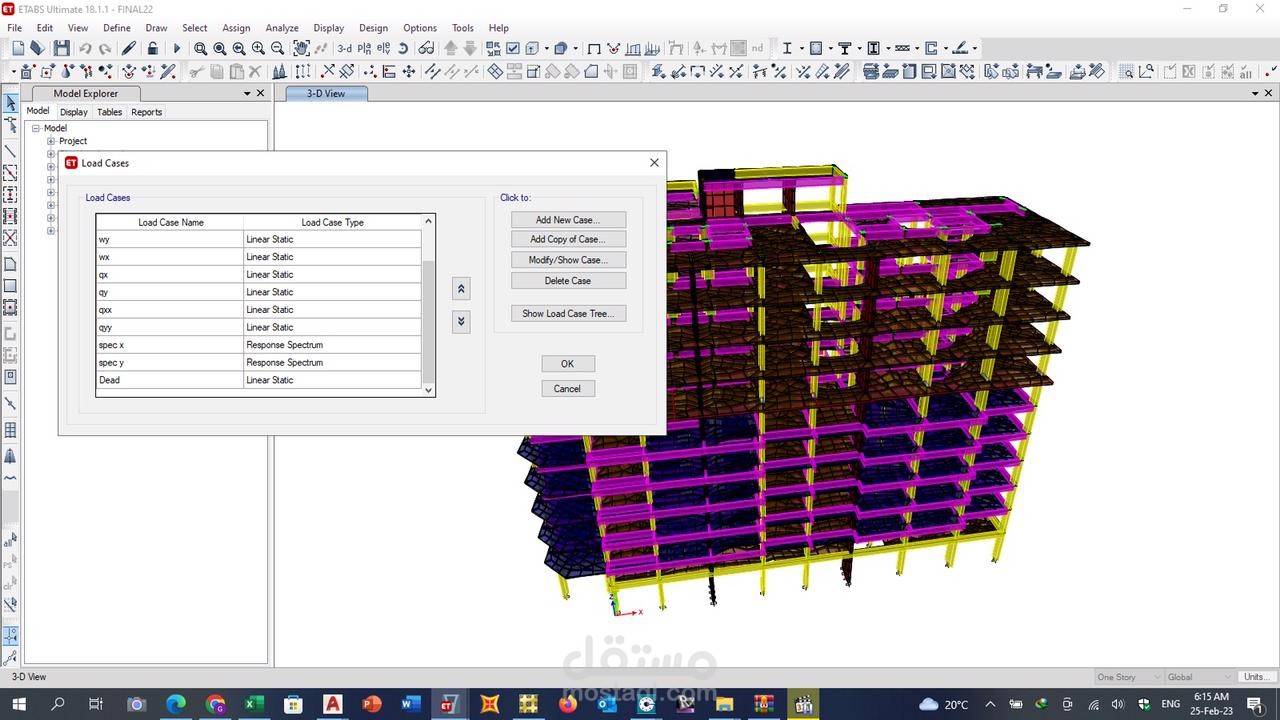Click the Modify/Show Case button
Viewport: 1280px width, 720px height.
click(568, 260)
